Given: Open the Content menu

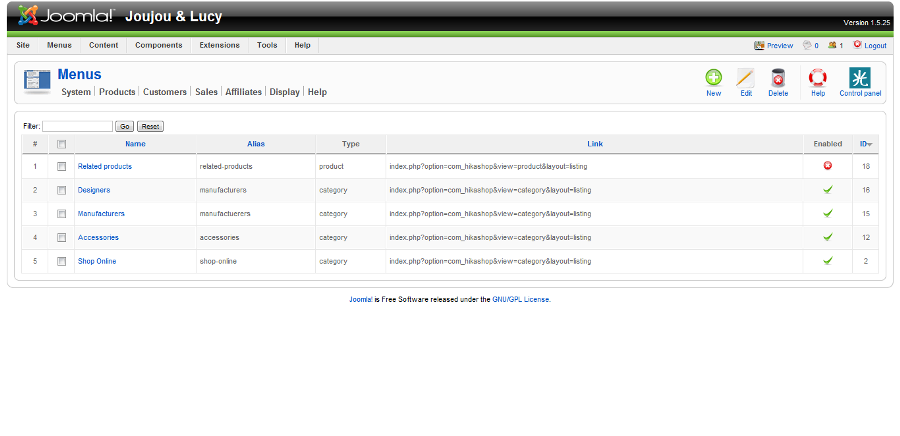Looking at the screenshot, I should [x=104, y=45].
